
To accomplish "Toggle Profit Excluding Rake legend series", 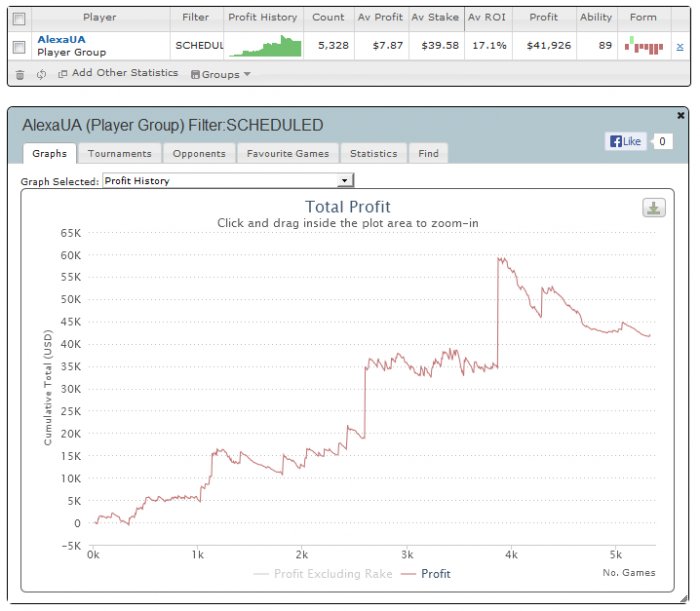I will pyautogui.click(x=323, y=574).
